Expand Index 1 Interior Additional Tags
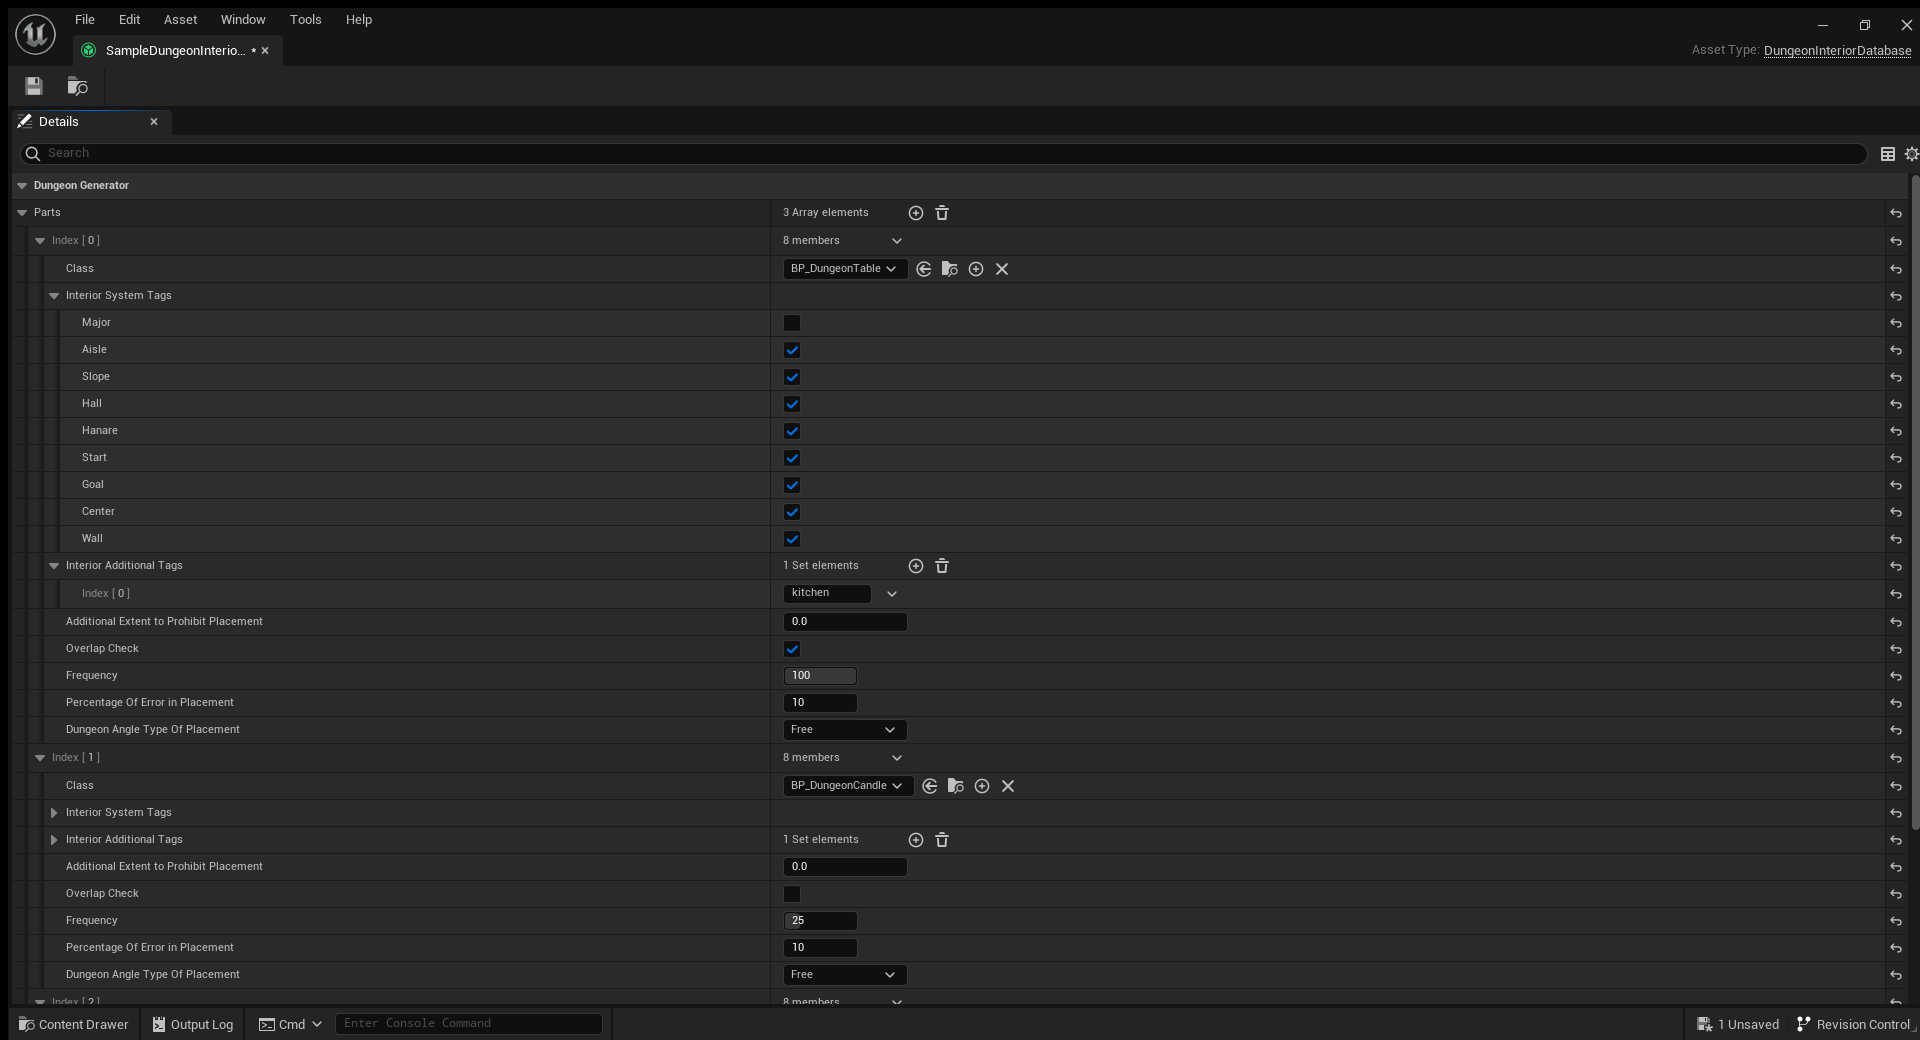1920x1040 pixels. [54, 840]
